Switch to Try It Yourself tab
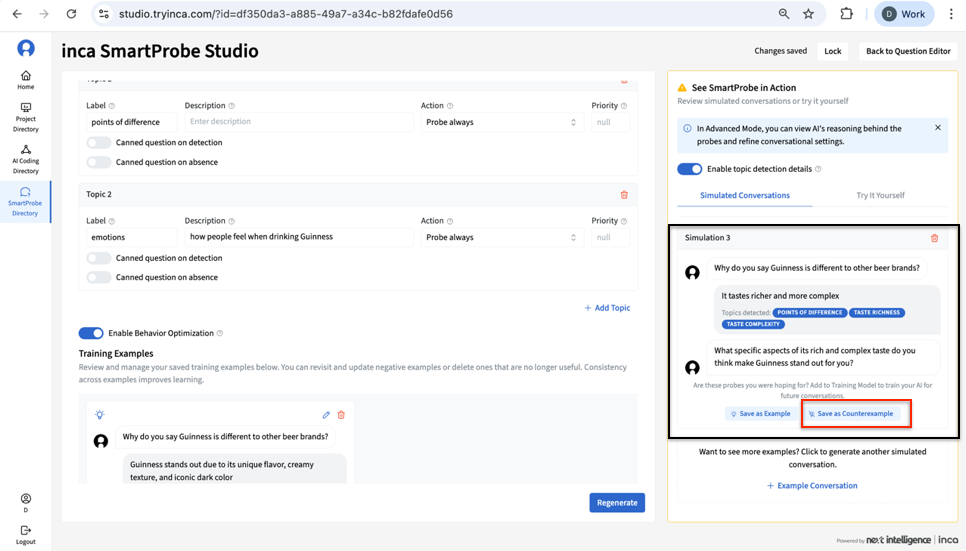This screenshot has width=966, height=551. 880,195
